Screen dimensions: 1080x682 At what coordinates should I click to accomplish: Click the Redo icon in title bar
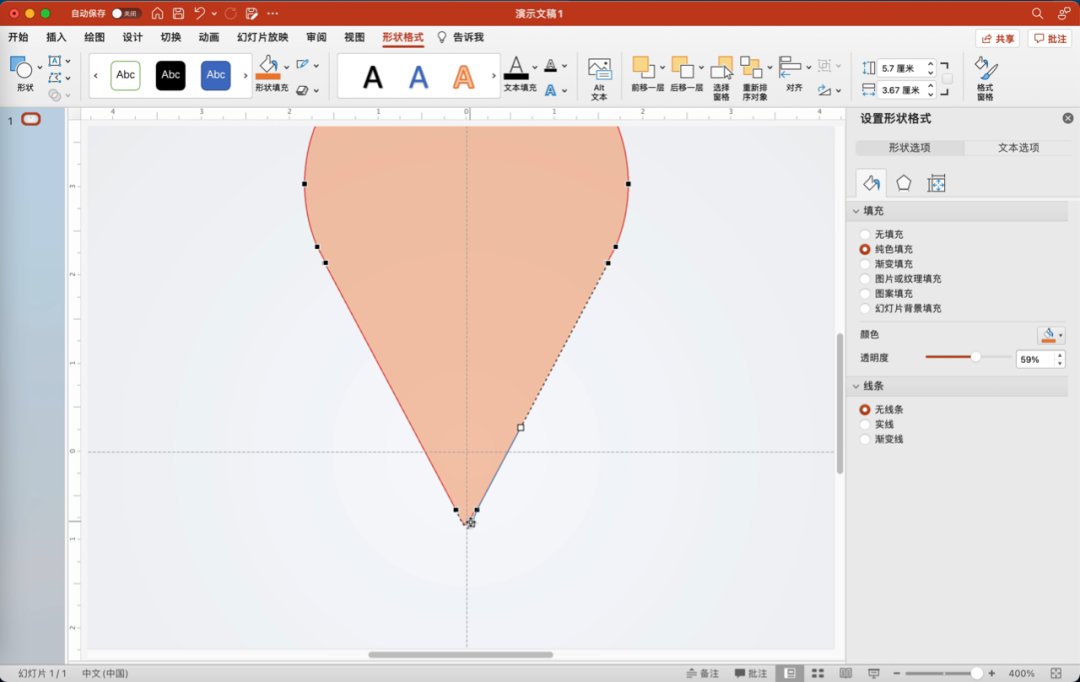[x=231, y=13]
